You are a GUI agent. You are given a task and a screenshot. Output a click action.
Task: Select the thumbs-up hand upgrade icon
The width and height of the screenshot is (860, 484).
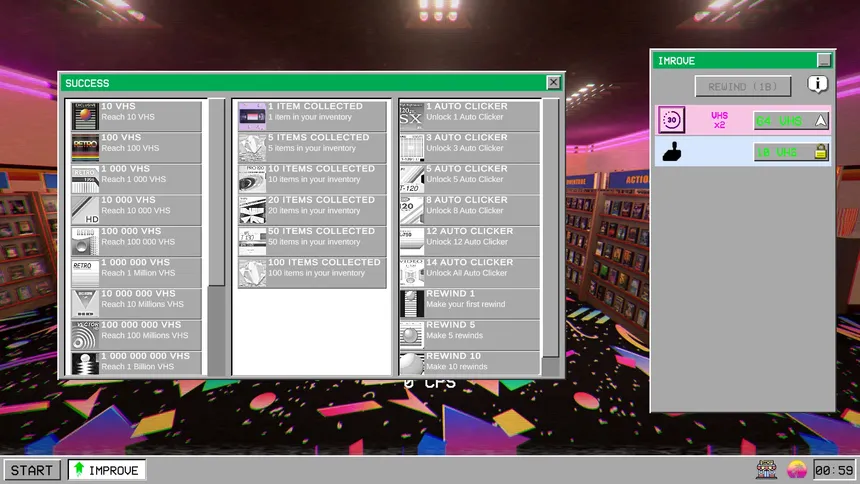coord(672,151)
